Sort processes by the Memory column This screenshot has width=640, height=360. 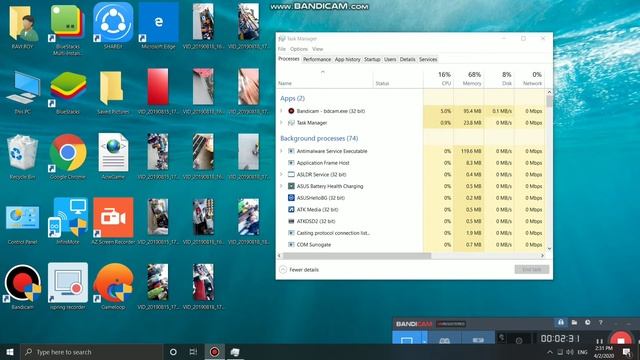tap(468, 78)
